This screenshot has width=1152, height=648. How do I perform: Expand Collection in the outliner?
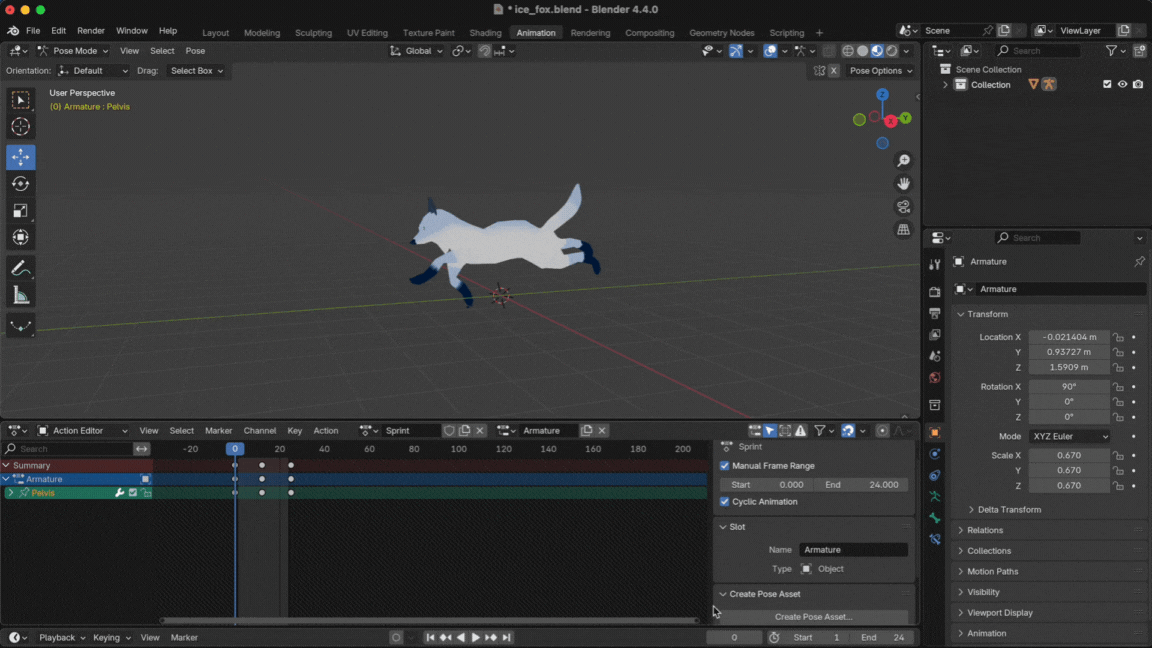946,84
